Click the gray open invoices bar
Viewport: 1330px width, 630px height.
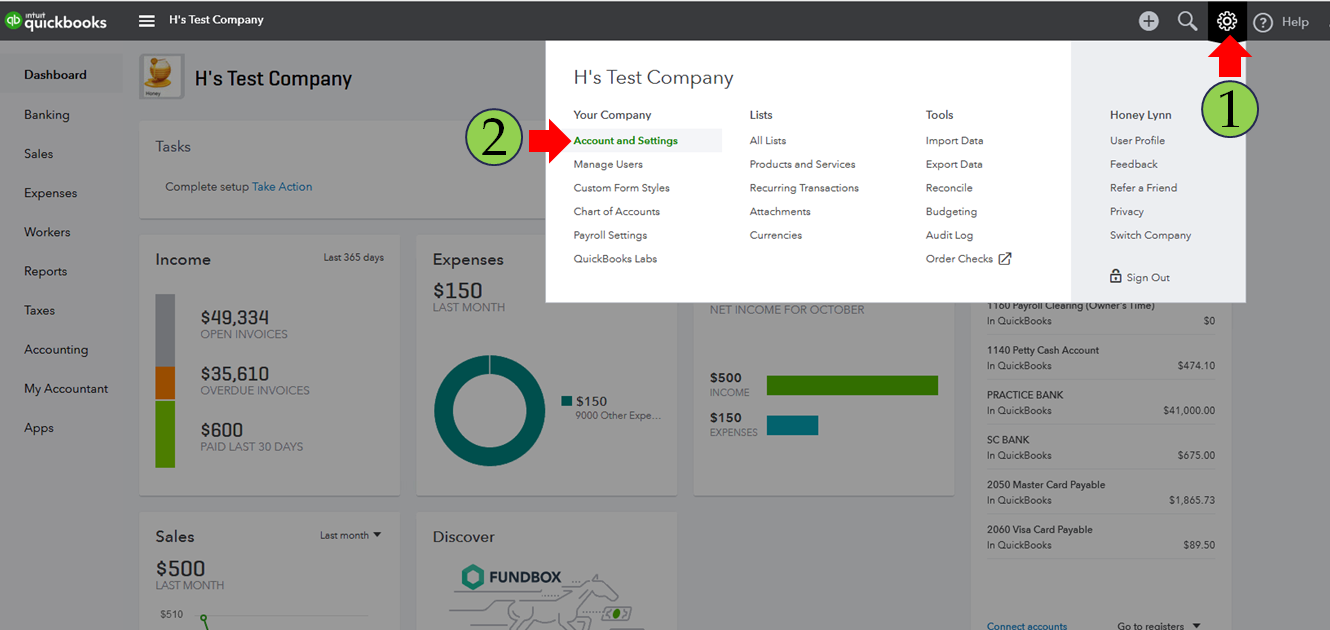pos(165,330)
